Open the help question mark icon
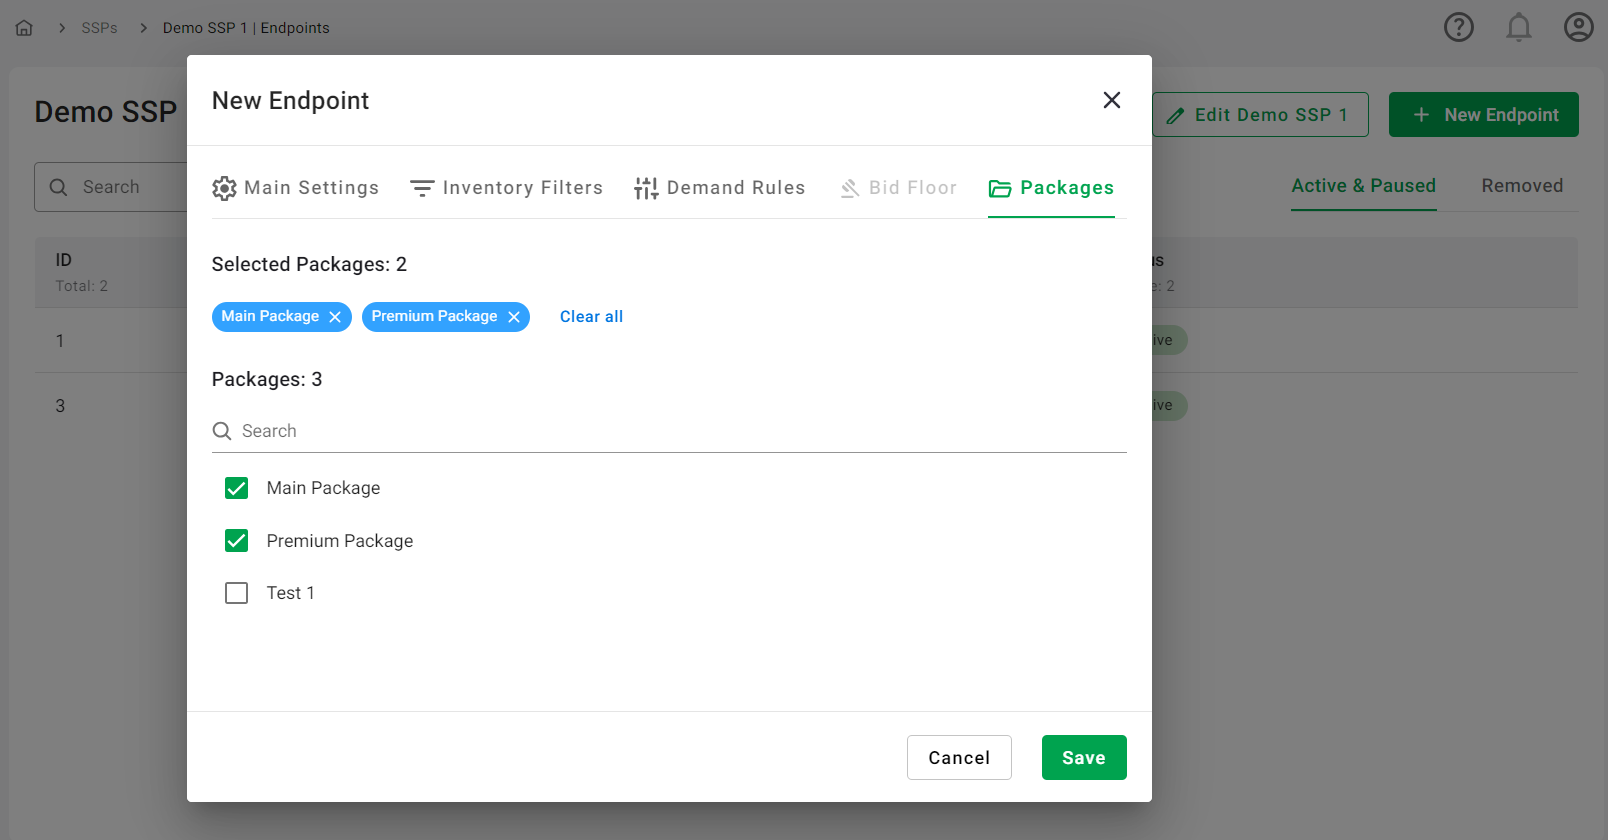This screenshot has height=840, width=1608. tap(1459, 27)
